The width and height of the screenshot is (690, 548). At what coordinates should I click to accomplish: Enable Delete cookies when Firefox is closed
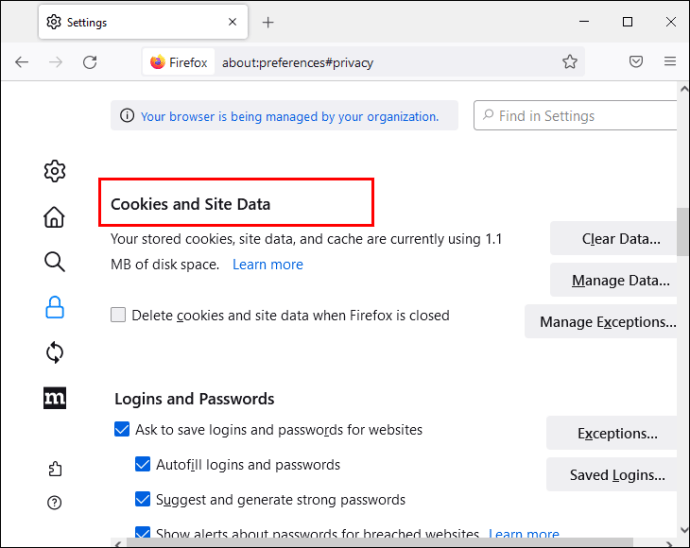pyautogui.click(x=118, y=315)
